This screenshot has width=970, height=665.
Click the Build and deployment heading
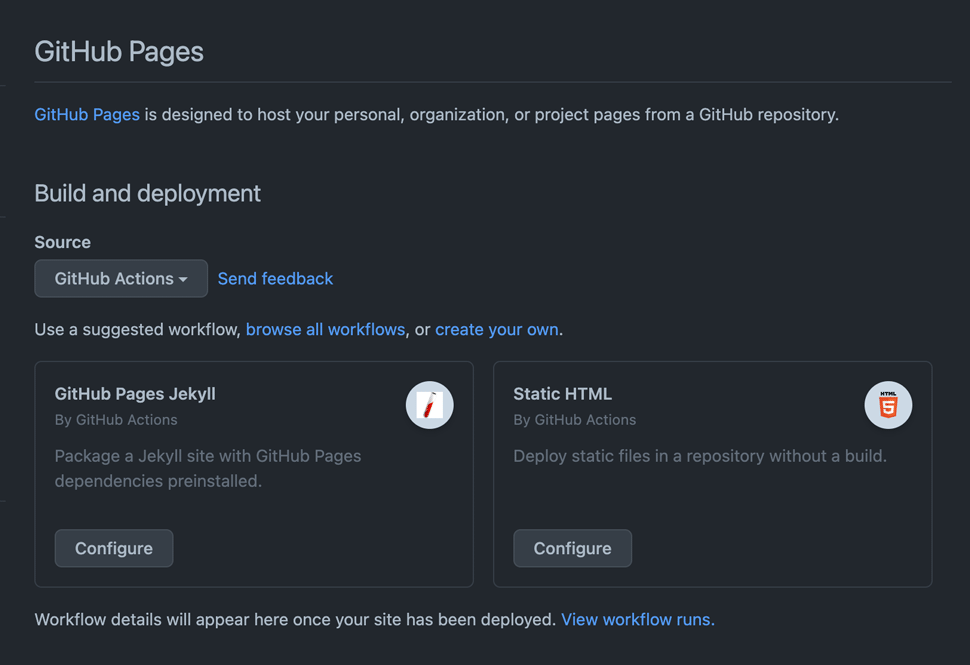click(147, 194)
